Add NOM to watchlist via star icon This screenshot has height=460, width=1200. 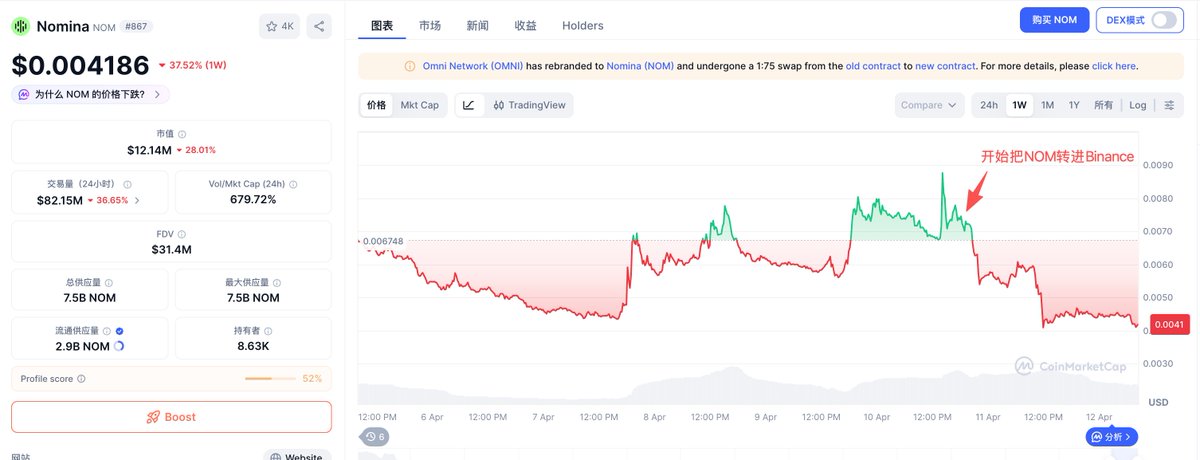(277, 26)
